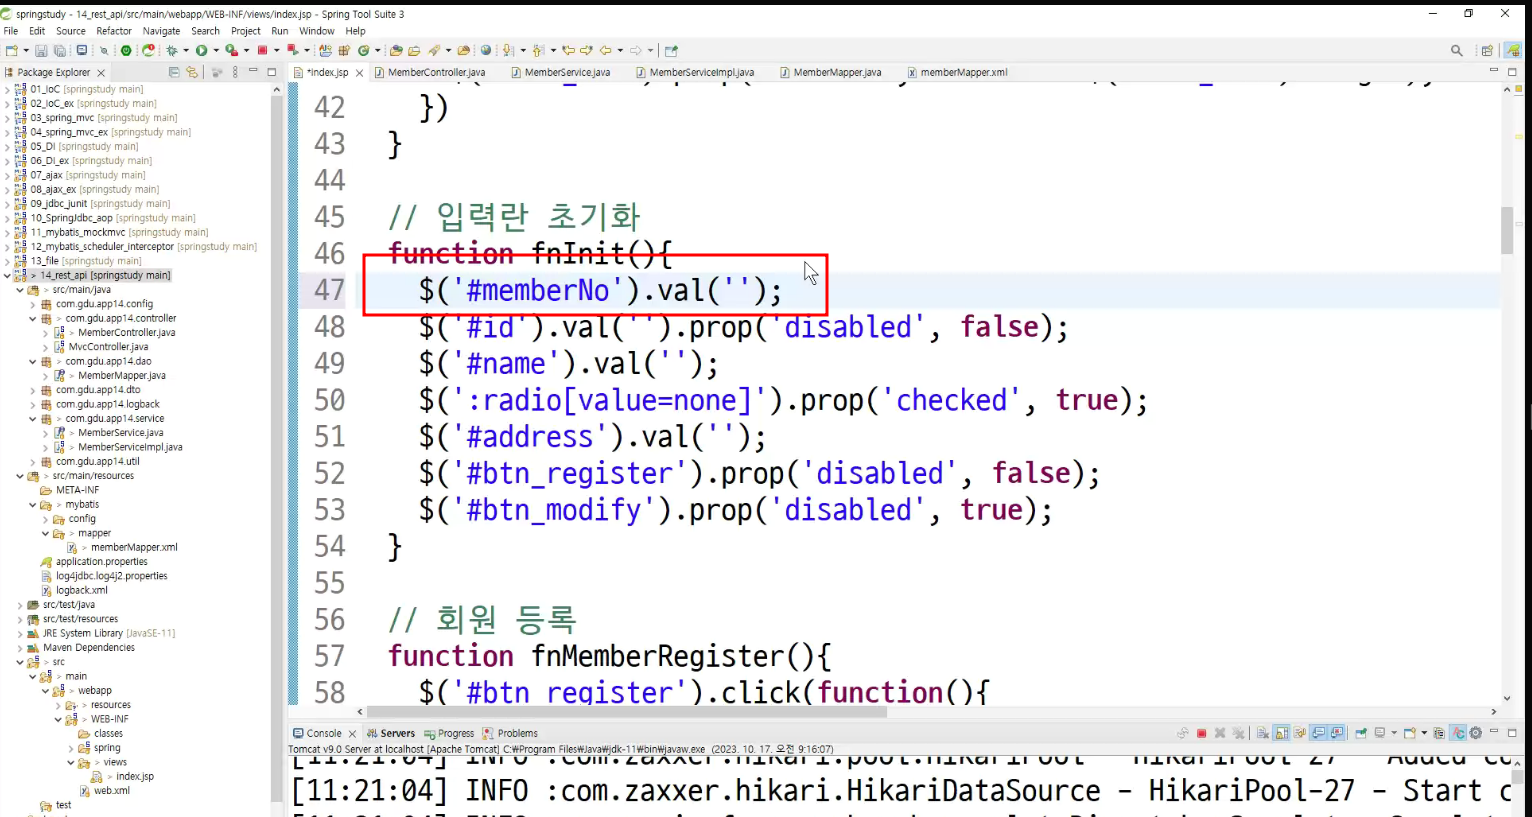Click the New file toolbar icon
The width and height of the screenshot is (1532, 817).
[x=10, y=50]
